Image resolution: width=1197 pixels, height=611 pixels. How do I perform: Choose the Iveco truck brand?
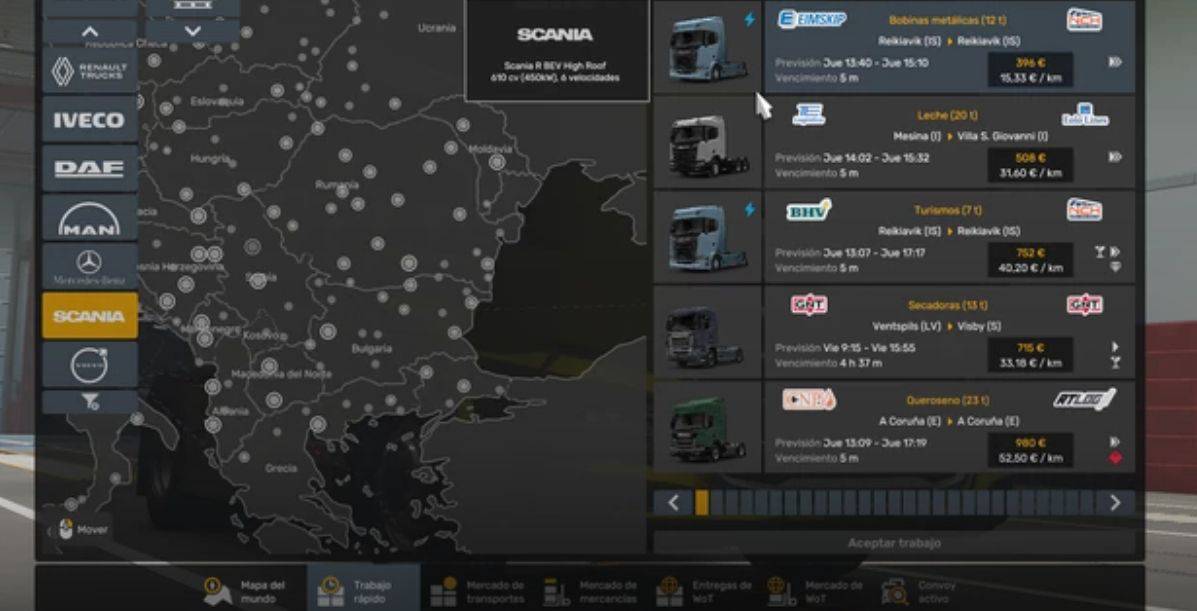click(x=89, y=120)
